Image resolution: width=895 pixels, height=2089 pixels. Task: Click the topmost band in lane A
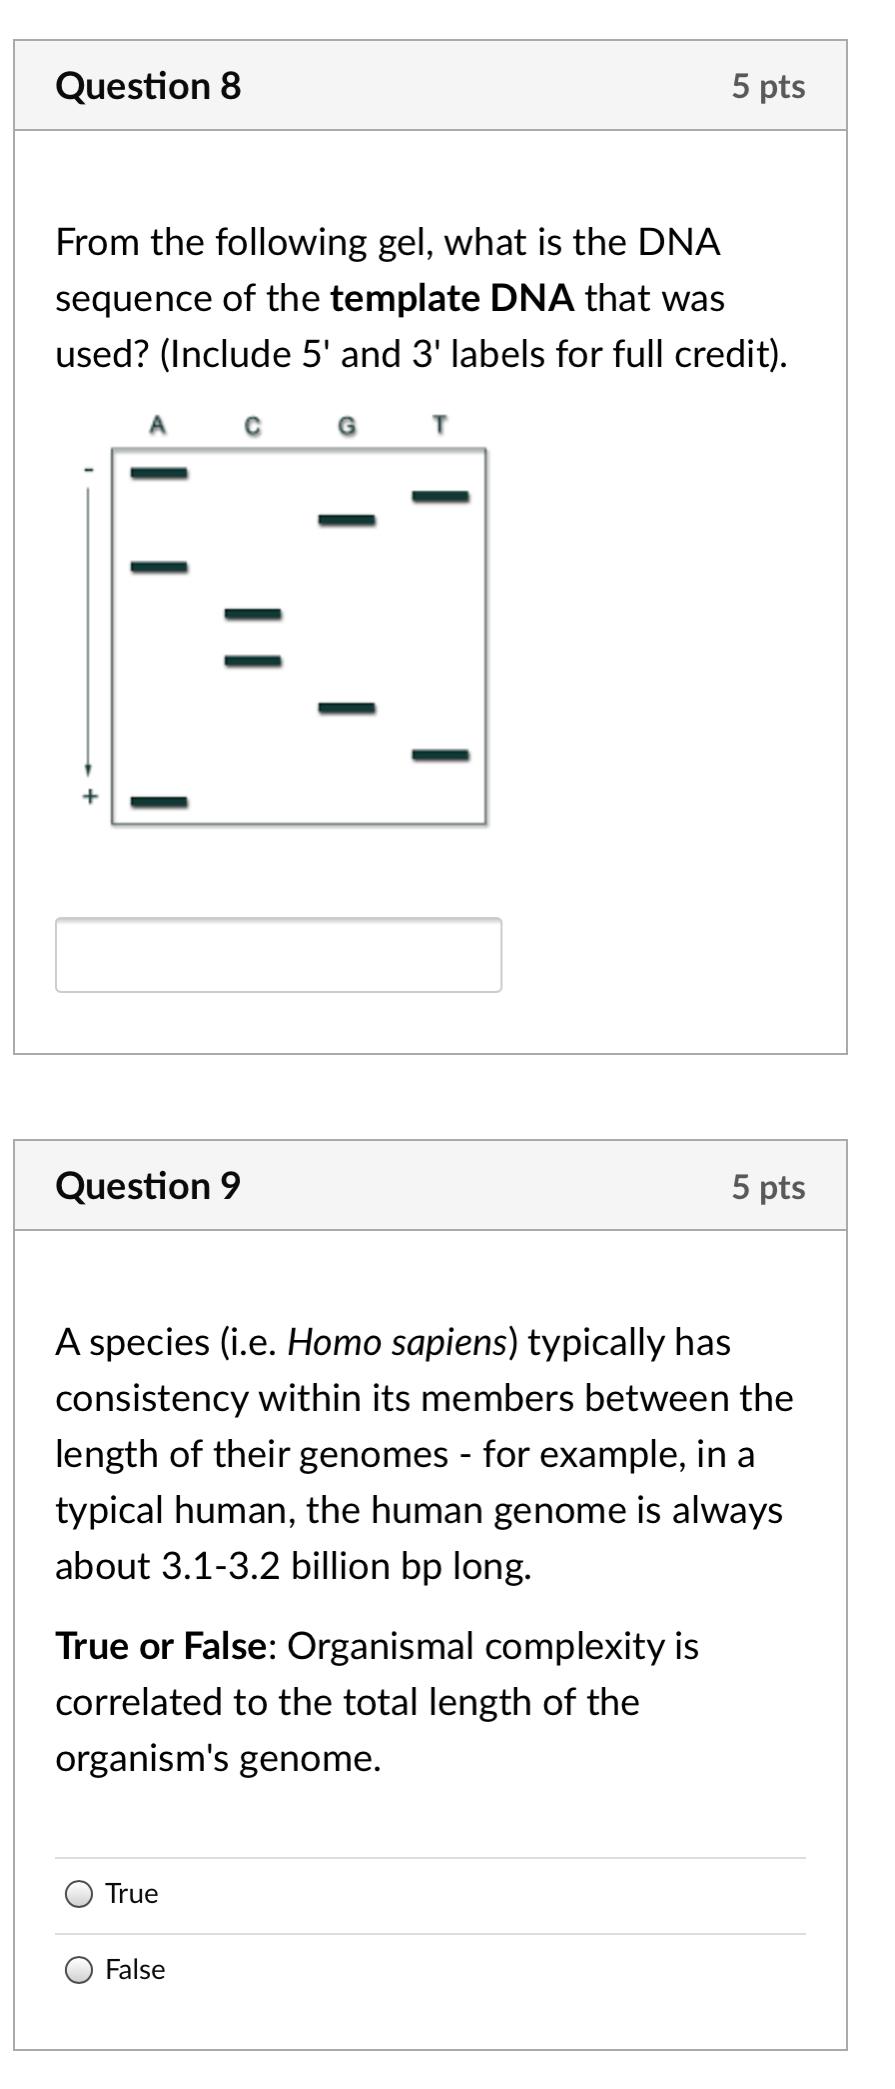(x=159, y=473)
